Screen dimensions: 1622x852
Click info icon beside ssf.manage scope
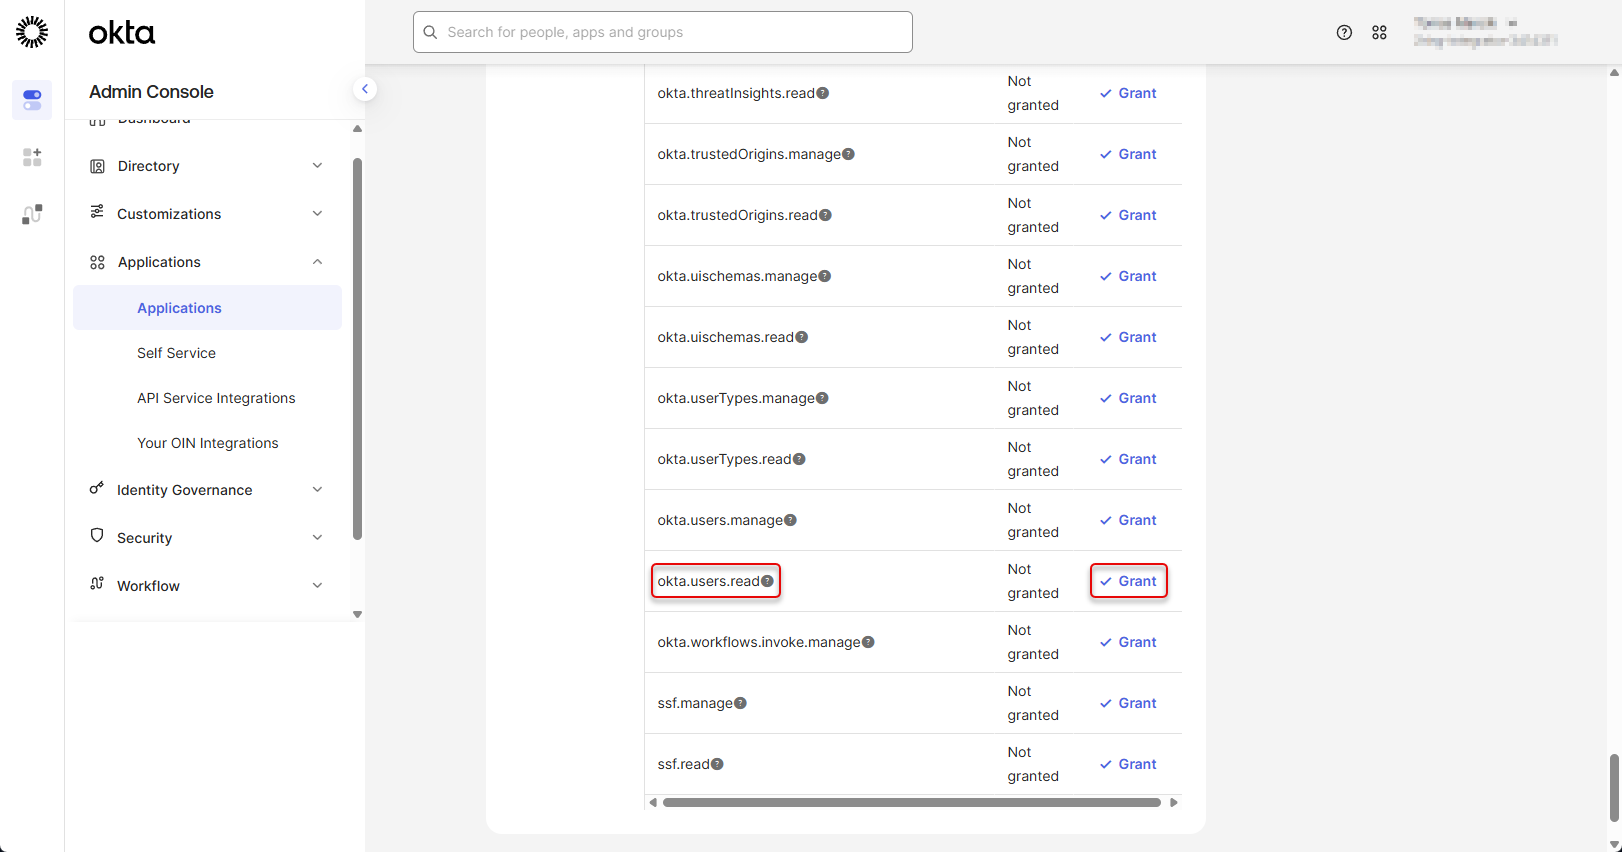[x=740, y=703]
